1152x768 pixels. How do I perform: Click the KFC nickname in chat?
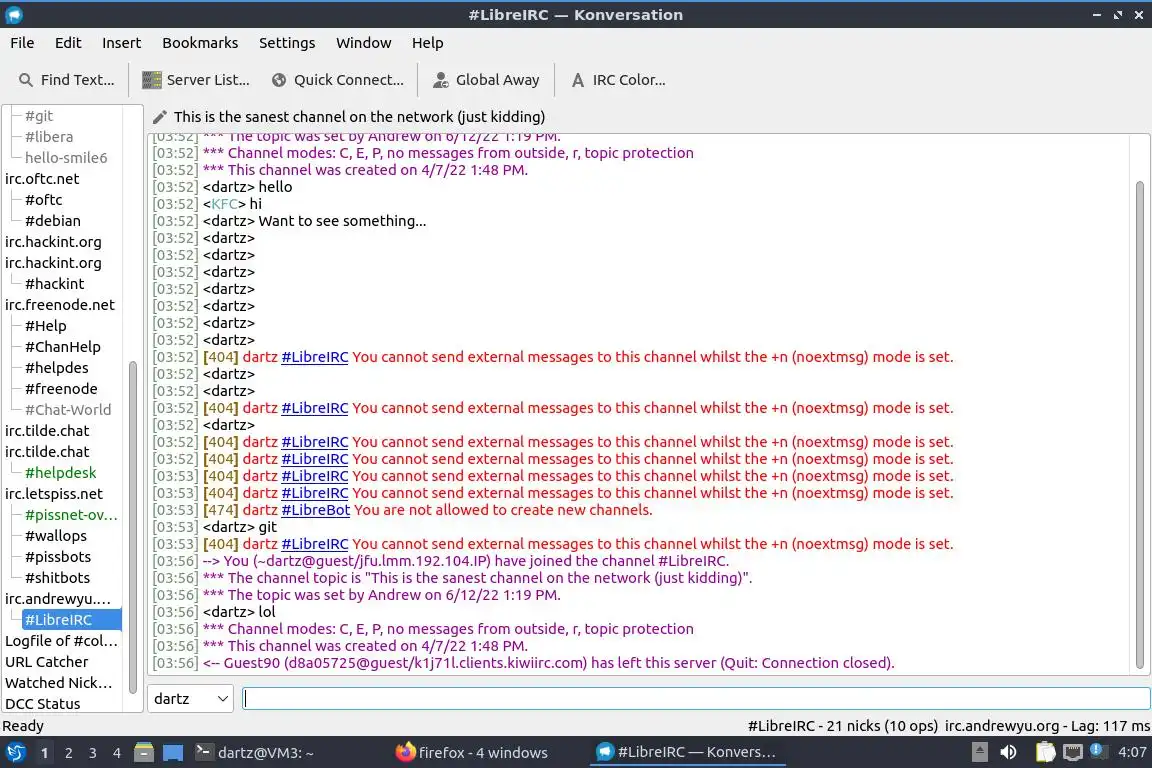[225, 204]
